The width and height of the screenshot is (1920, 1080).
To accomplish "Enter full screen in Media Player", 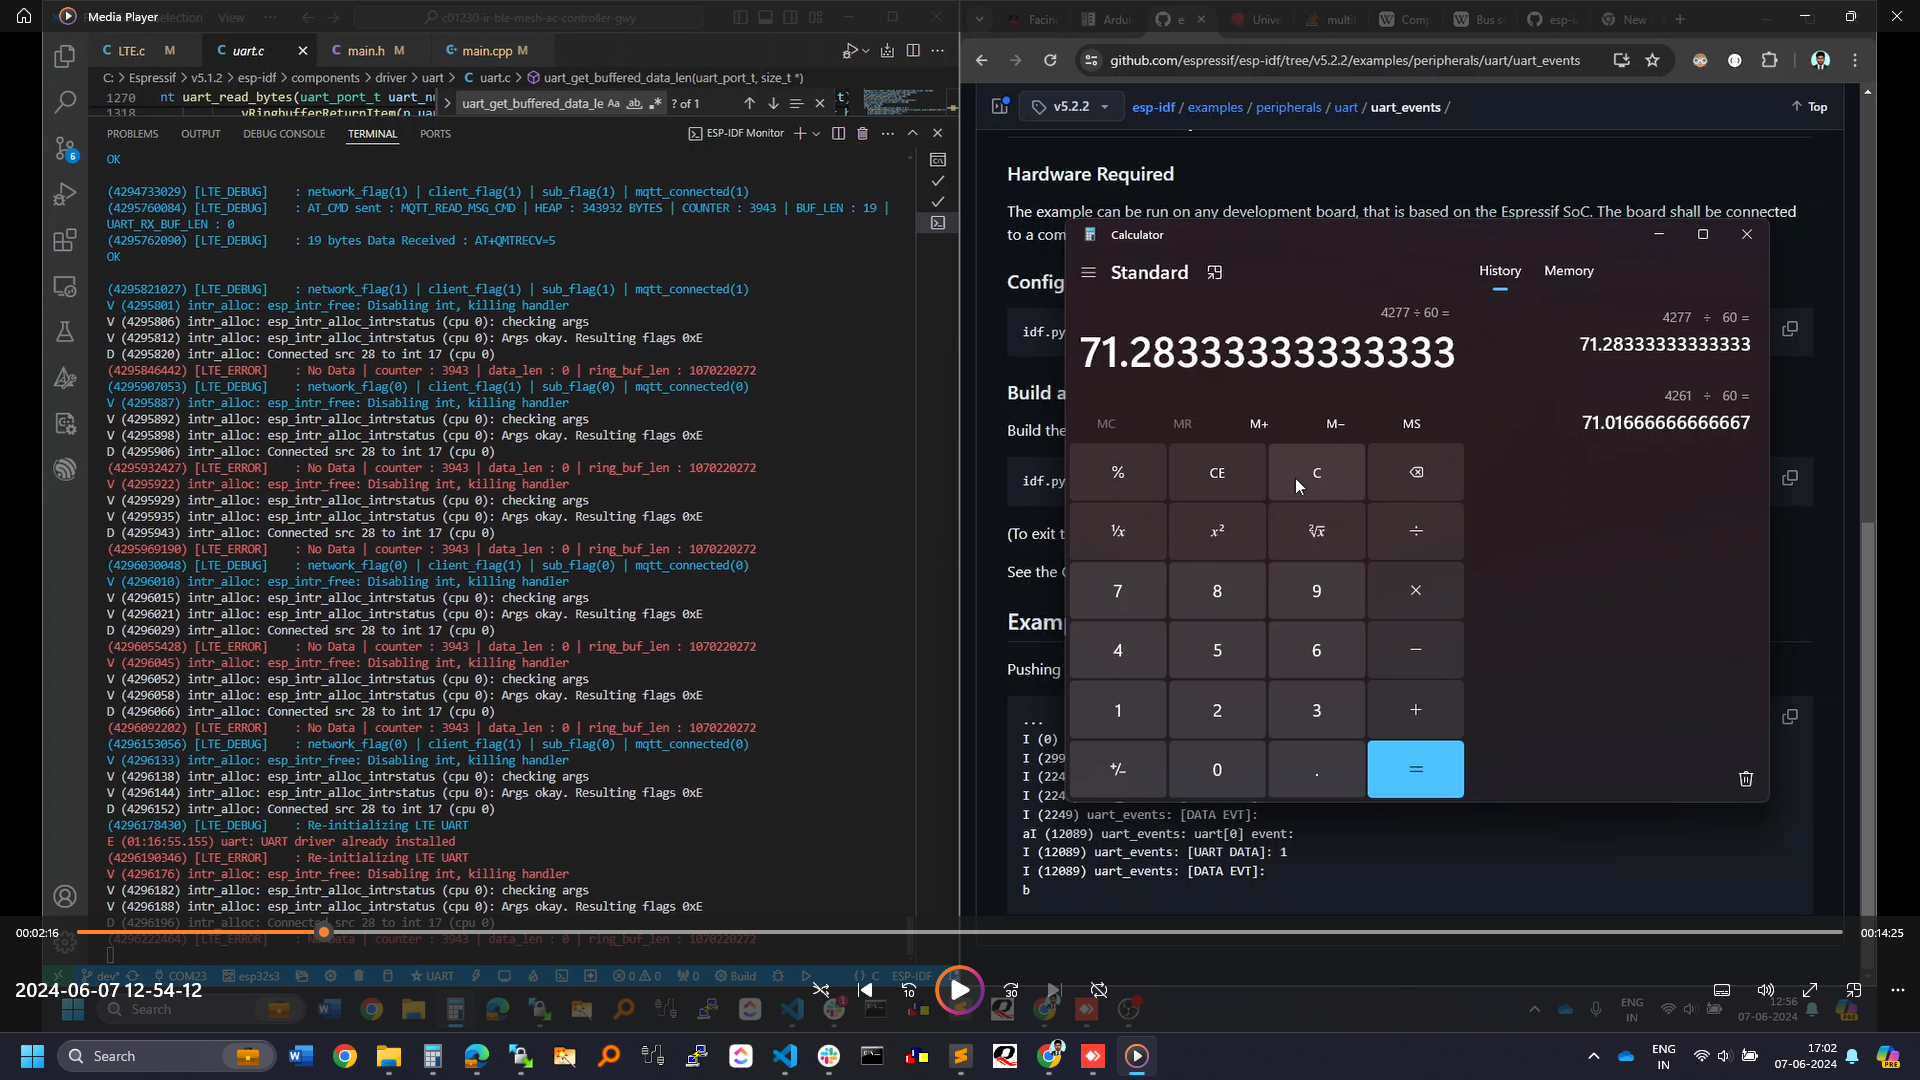I will (x=1810, y=990).
